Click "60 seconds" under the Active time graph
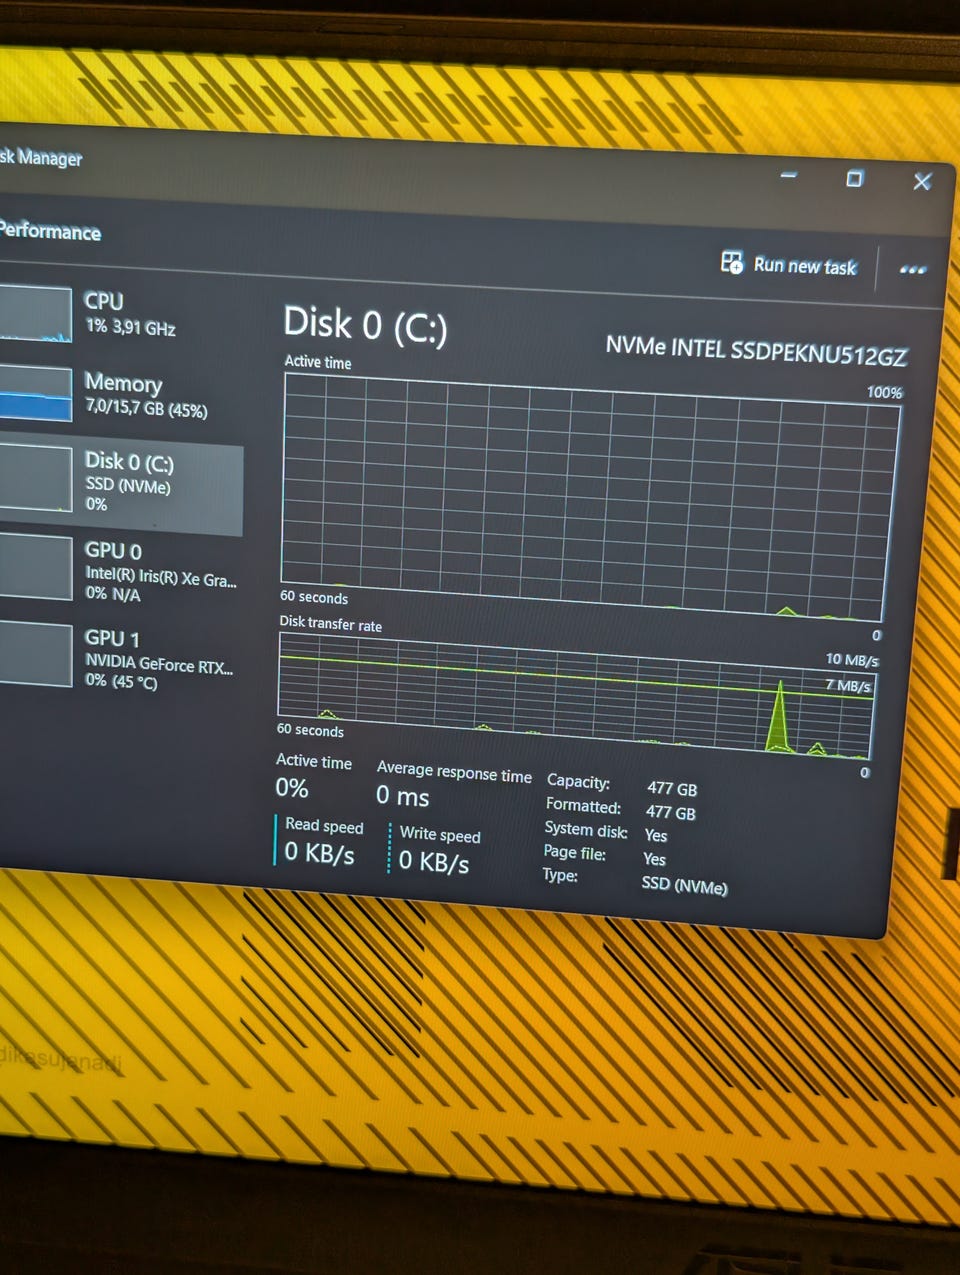This screenshot has width=960, height=1275. pyautogui.click(x=314, y=597)
